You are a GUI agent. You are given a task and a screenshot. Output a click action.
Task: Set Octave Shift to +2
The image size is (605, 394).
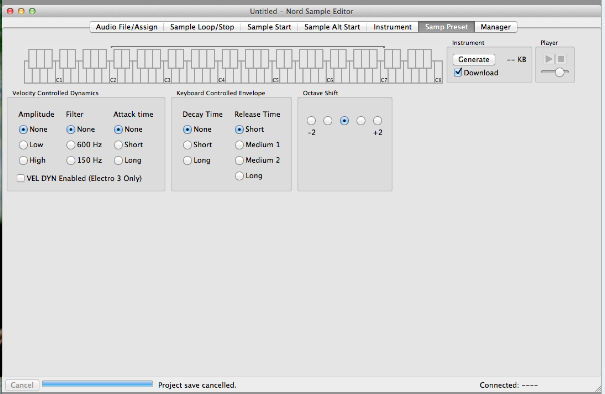point(377,121)
